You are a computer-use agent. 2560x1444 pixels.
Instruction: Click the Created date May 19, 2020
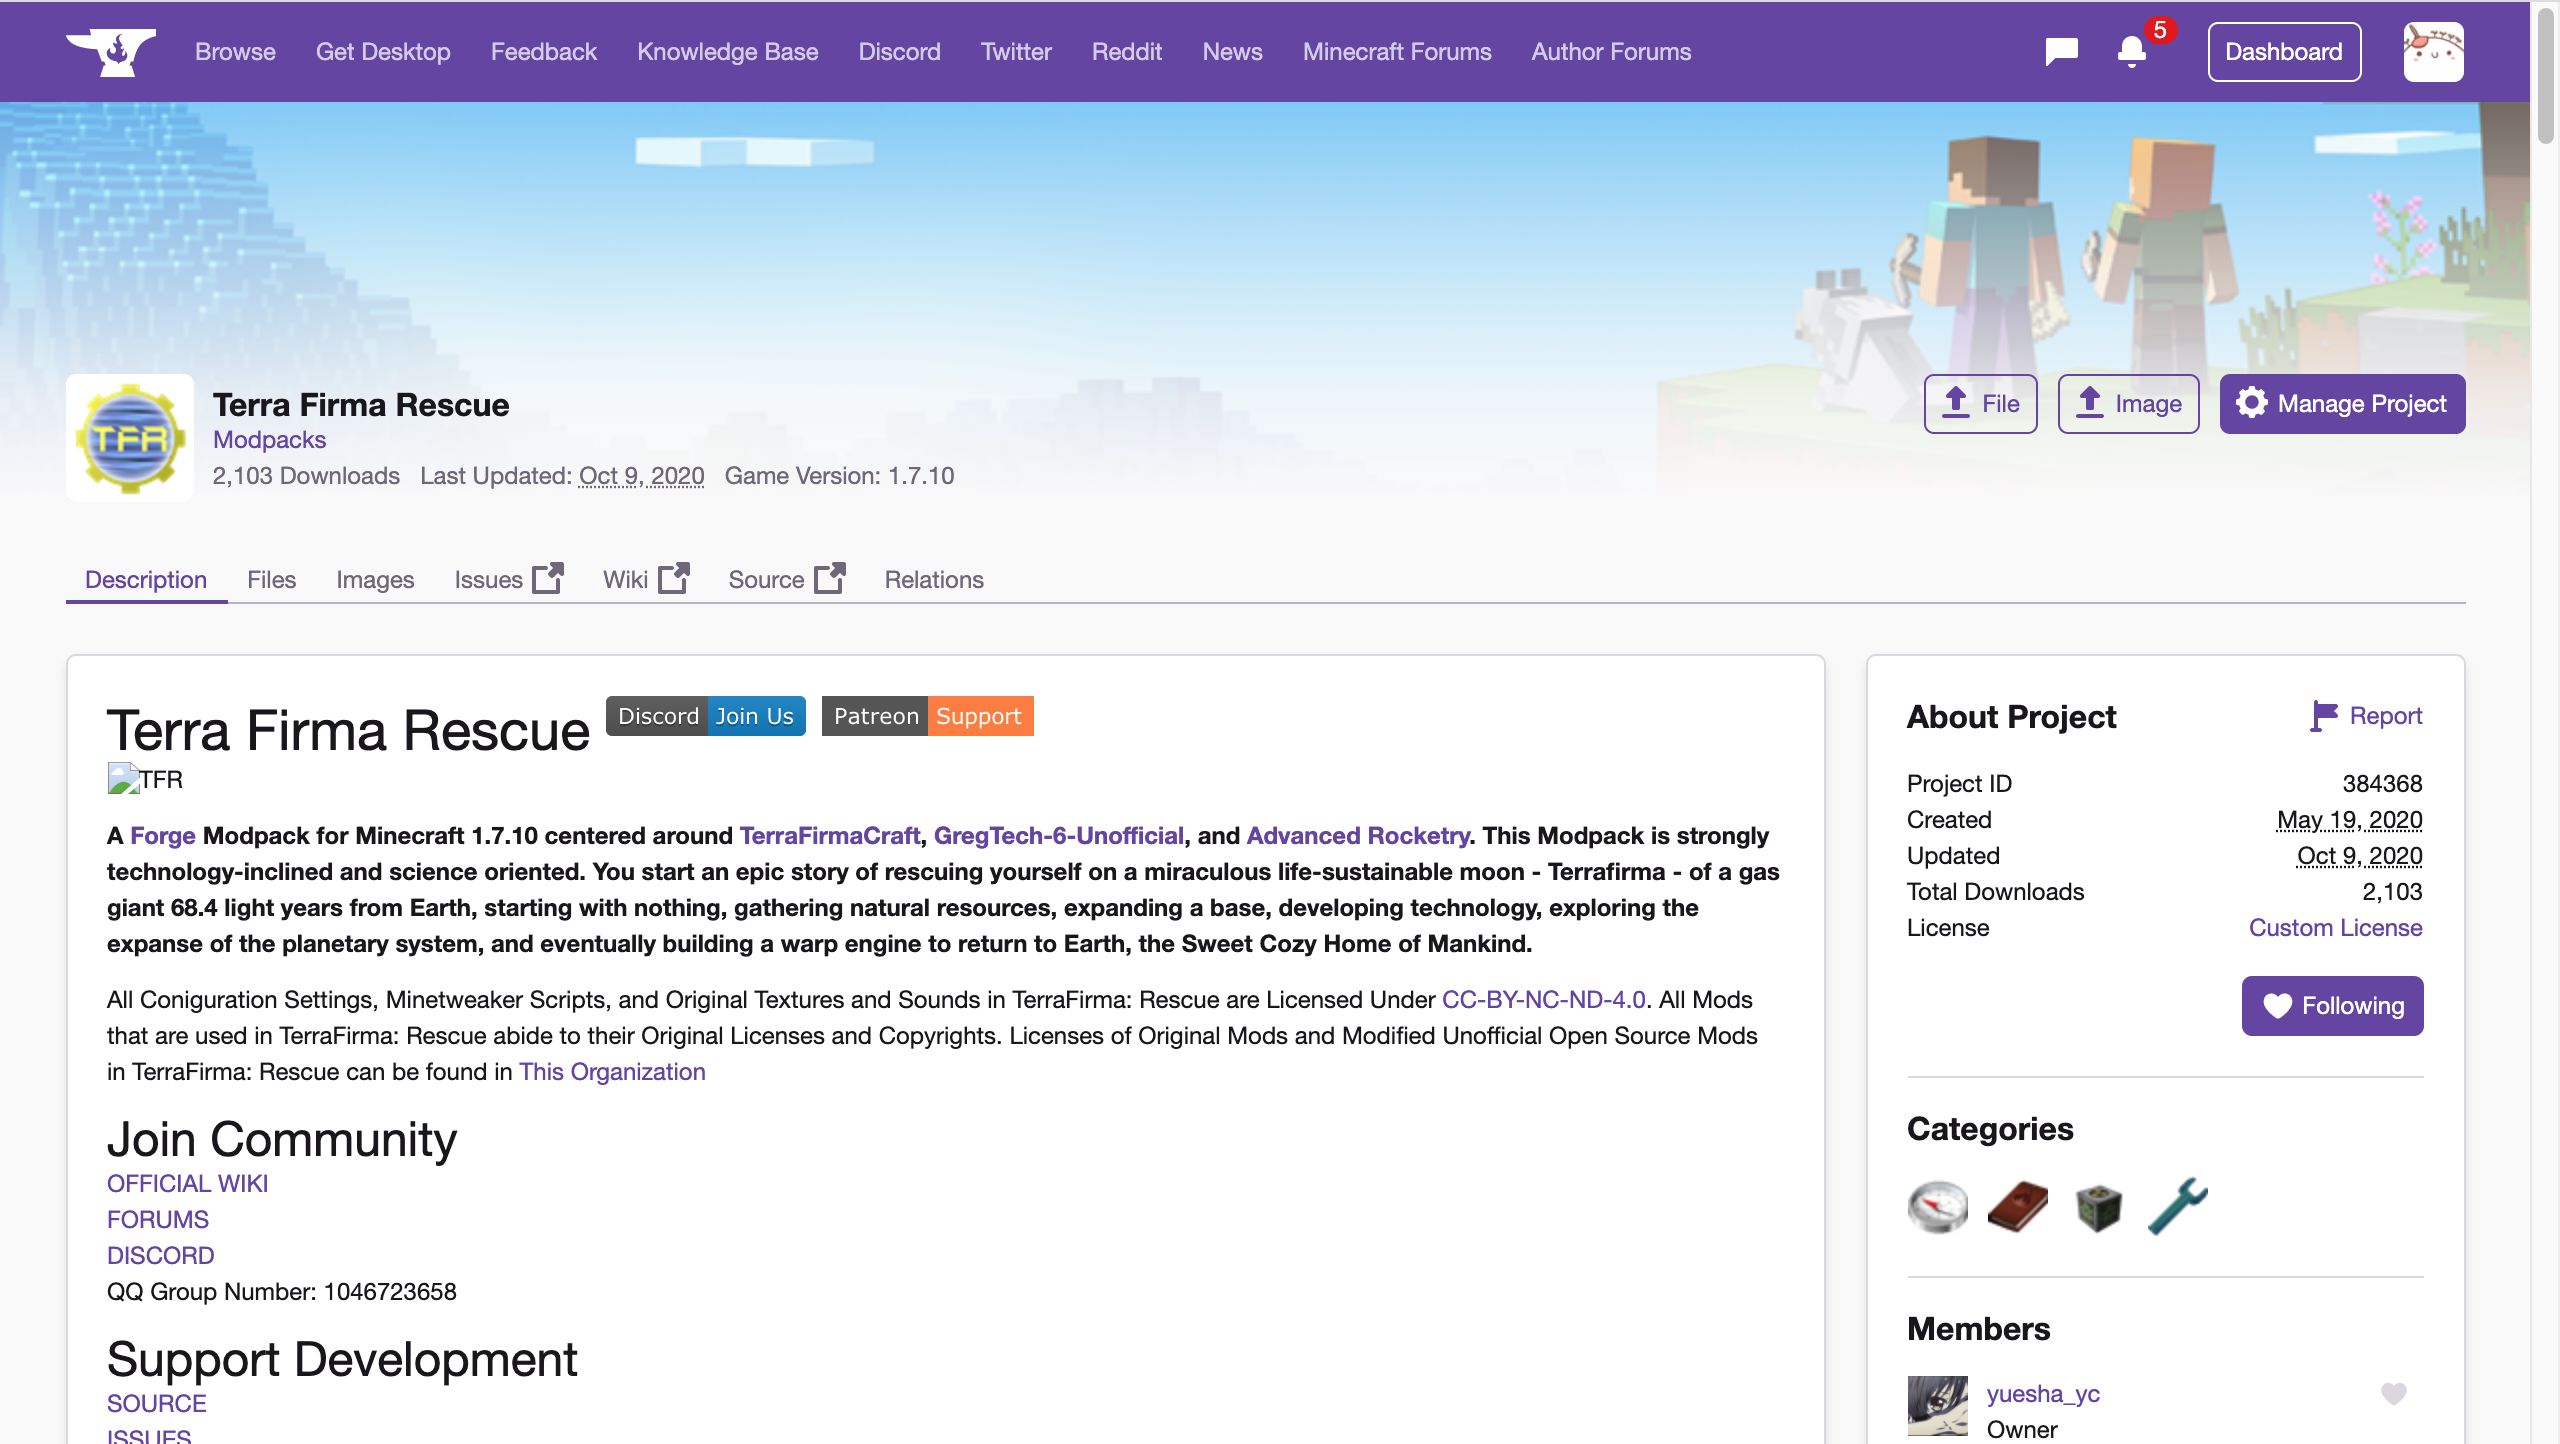tap(2349, 820)
